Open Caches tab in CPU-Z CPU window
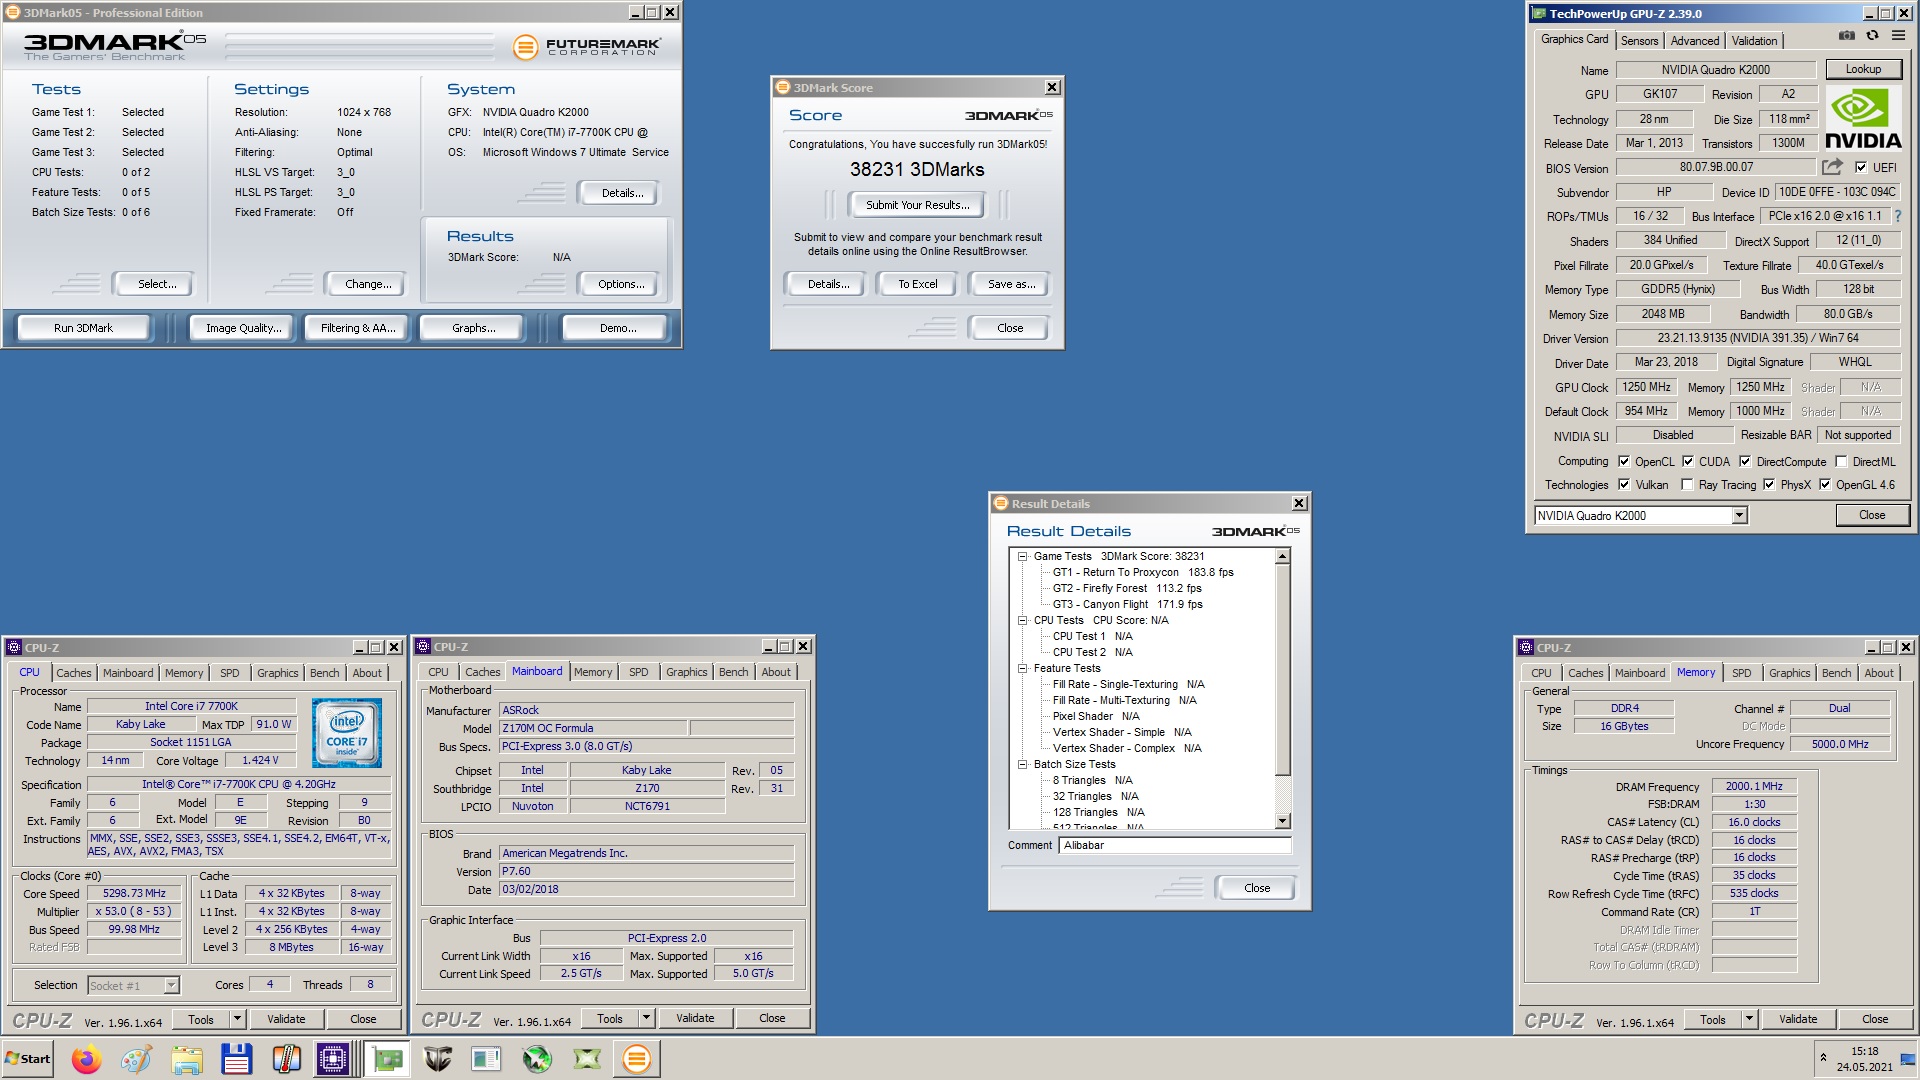This screenshot has height=1080, width=1920. [x=74, y=673]
